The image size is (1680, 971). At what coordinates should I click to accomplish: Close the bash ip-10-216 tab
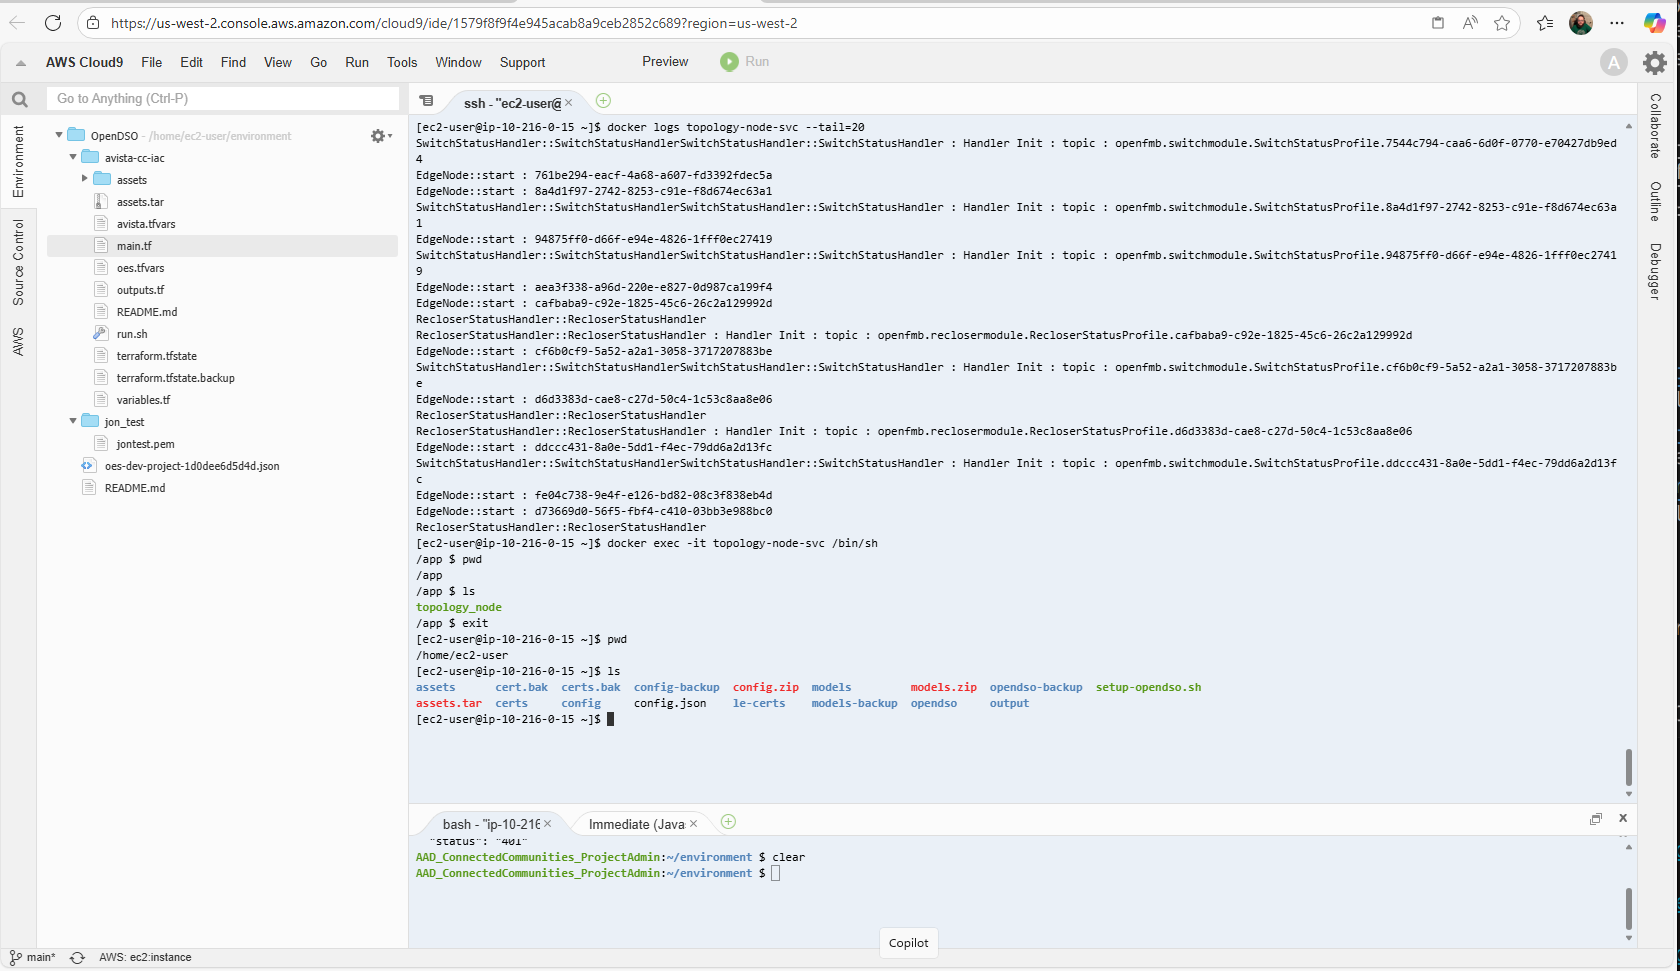click(x=547, y=823)
